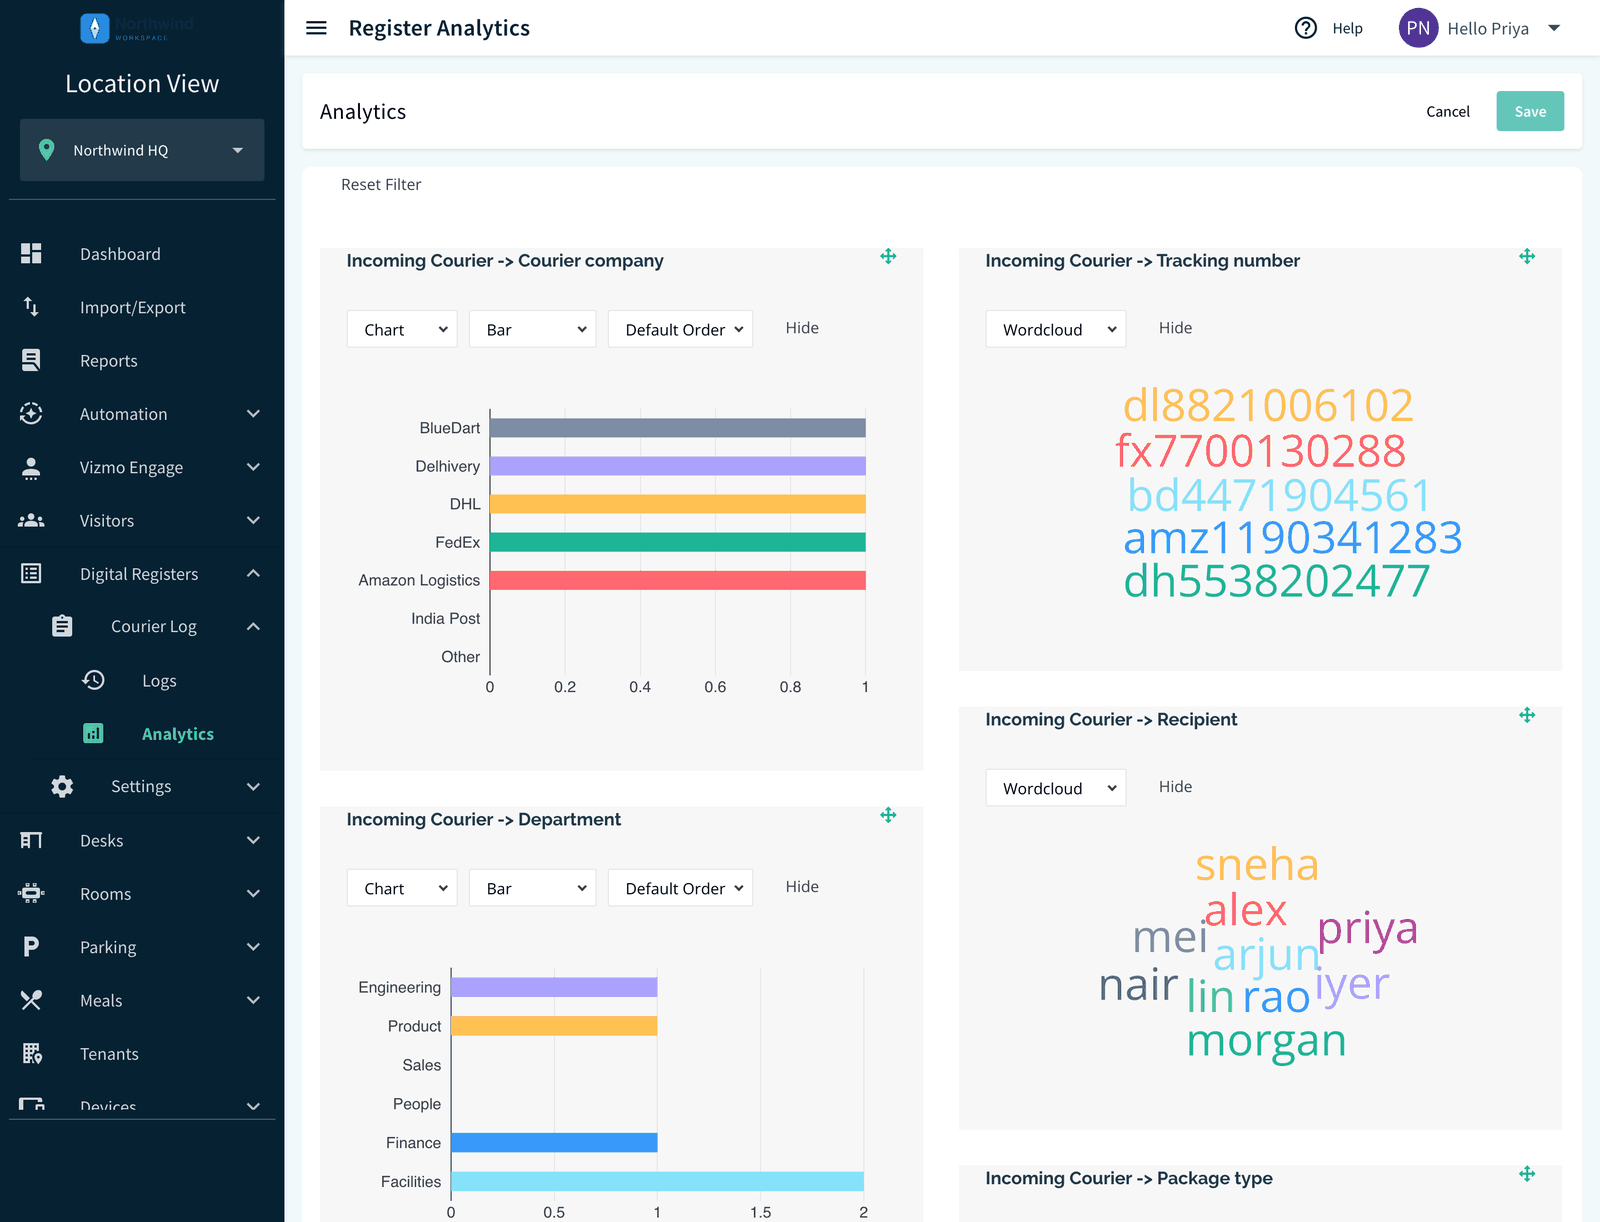Click the Logs history clock icon
1600x1222 pixels.
pos(93,680)
